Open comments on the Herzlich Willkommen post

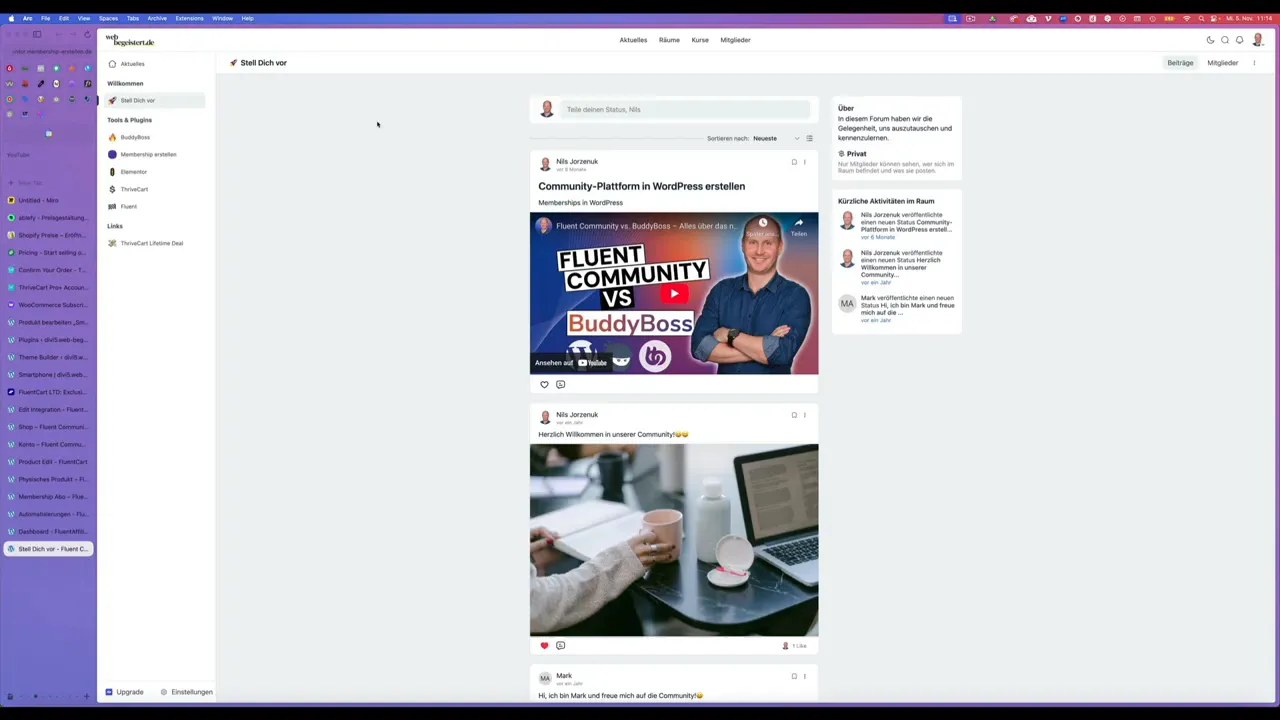[x=560, y=646]
